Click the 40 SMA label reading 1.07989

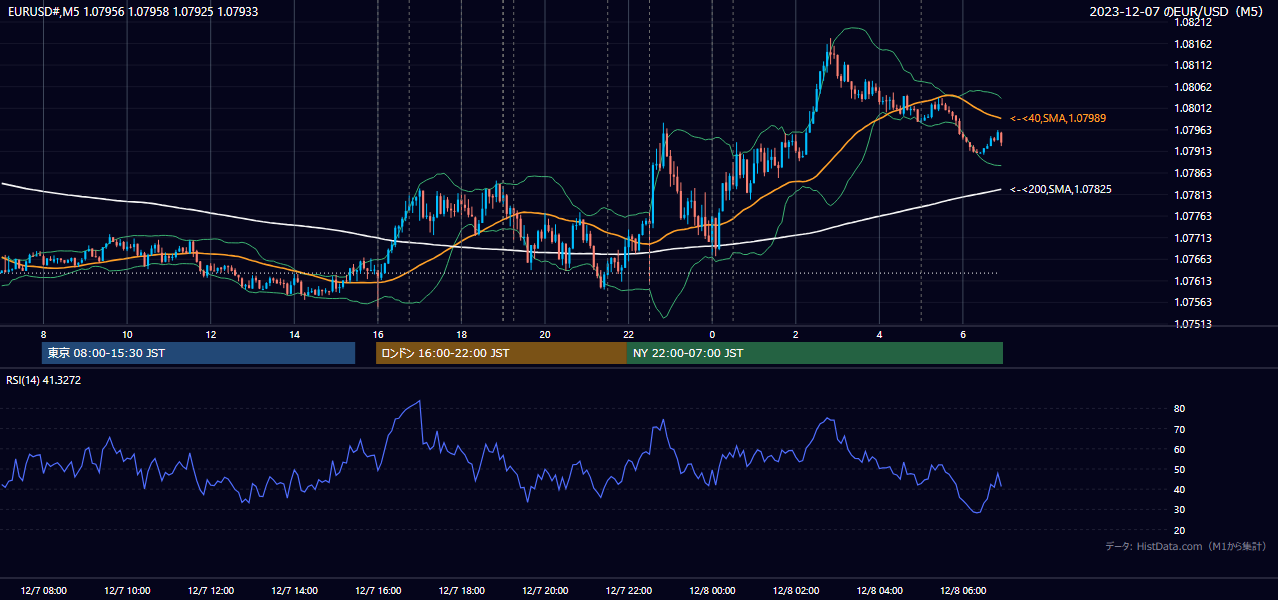tap(1057, 118)
